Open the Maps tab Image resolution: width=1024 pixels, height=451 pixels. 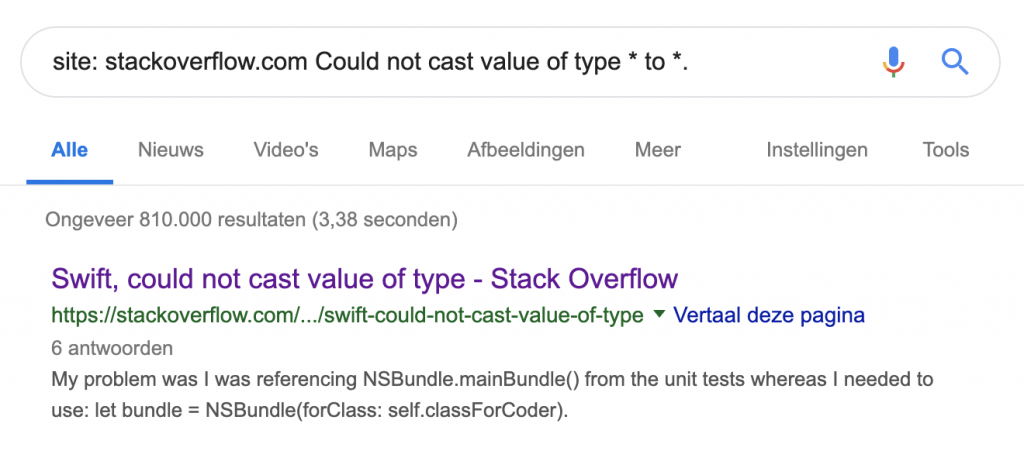click(393, 150)
